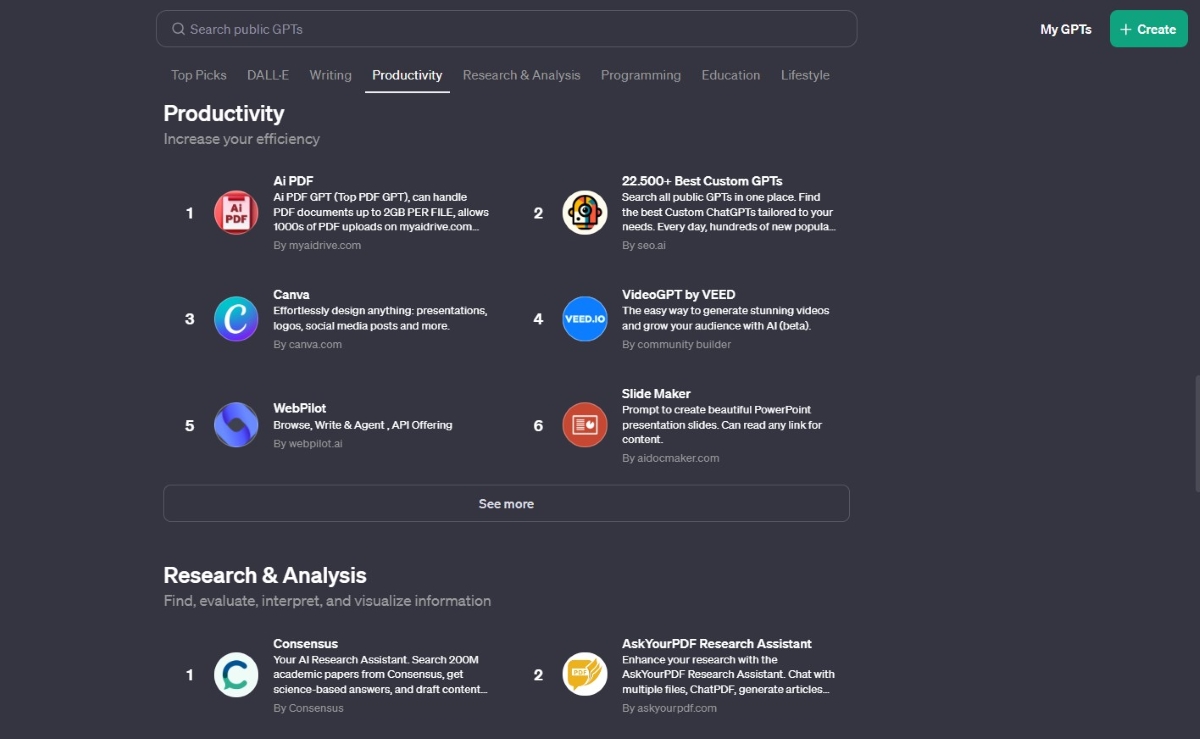Expand Productivity list with See more
The height and width of the screenshot is (739, 1200).
point(506,503)
